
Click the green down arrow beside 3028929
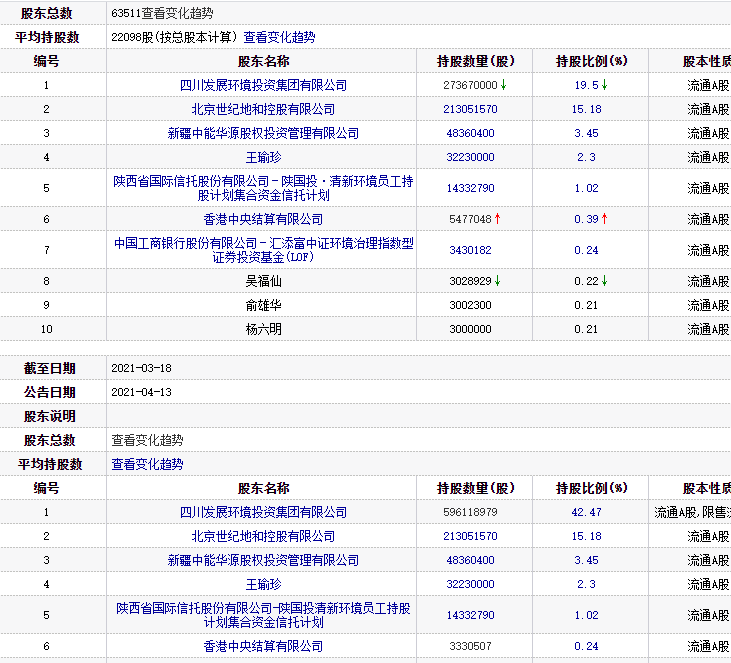tap(497, 281)
